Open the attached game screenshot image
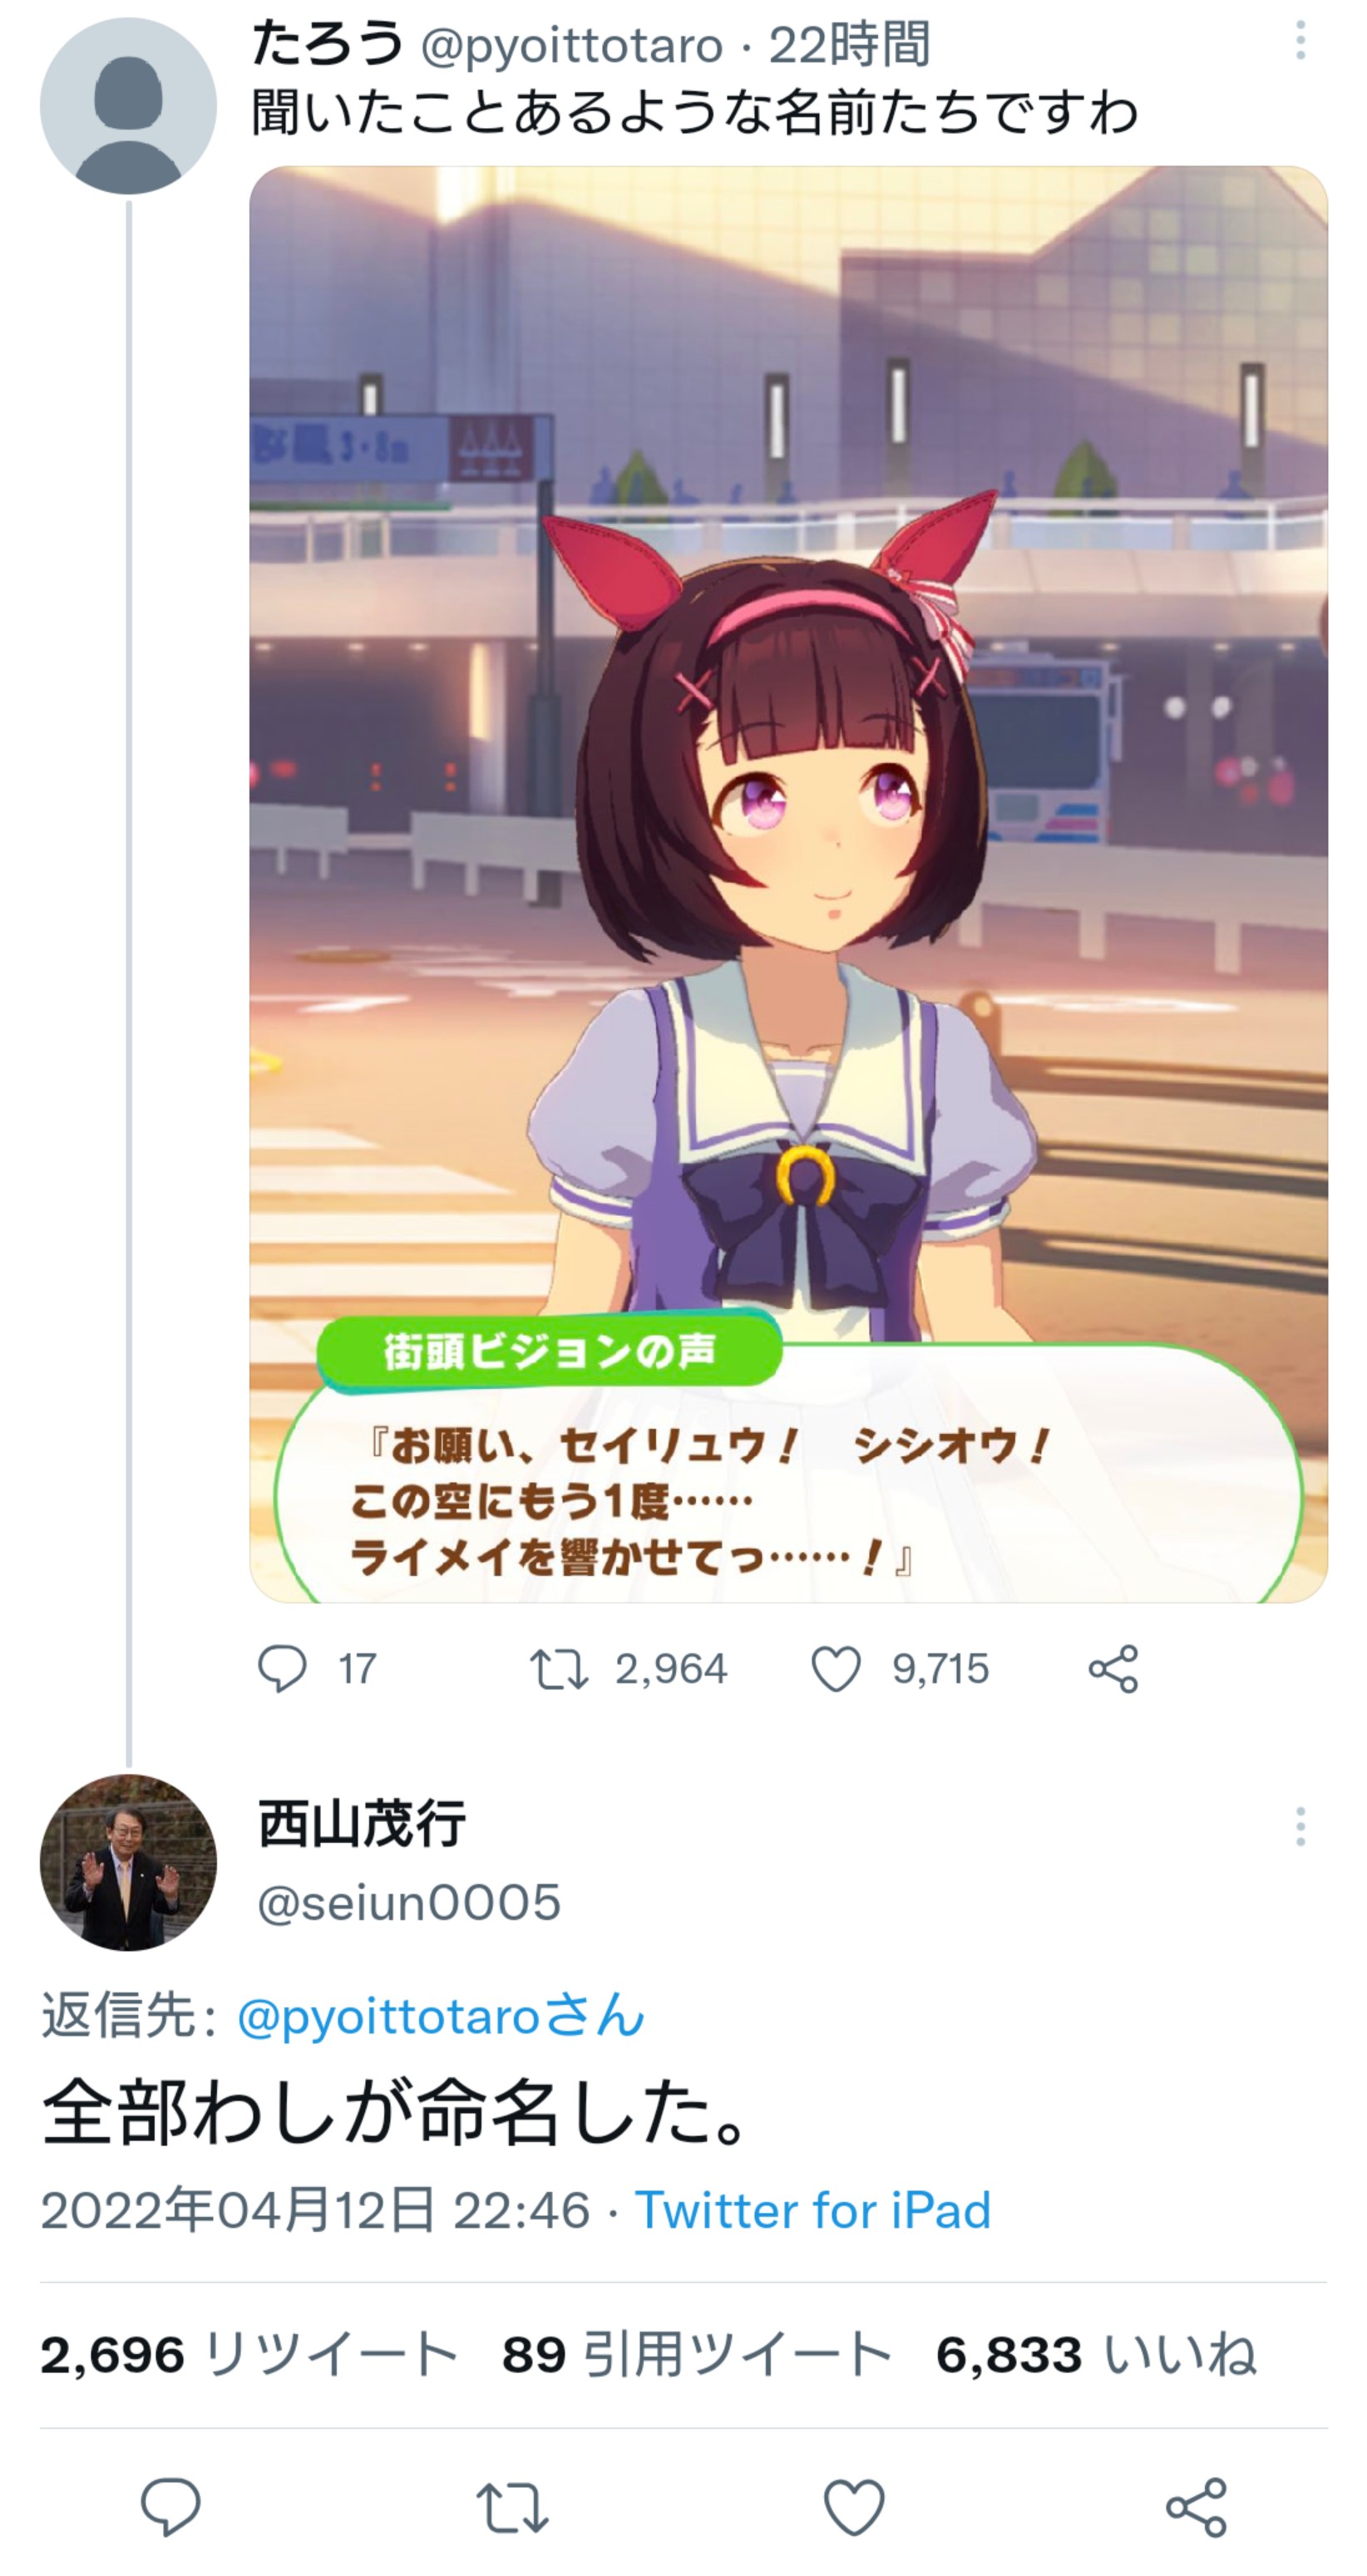This screenshot has height=2576, width=1367. [x=788, y=884]
